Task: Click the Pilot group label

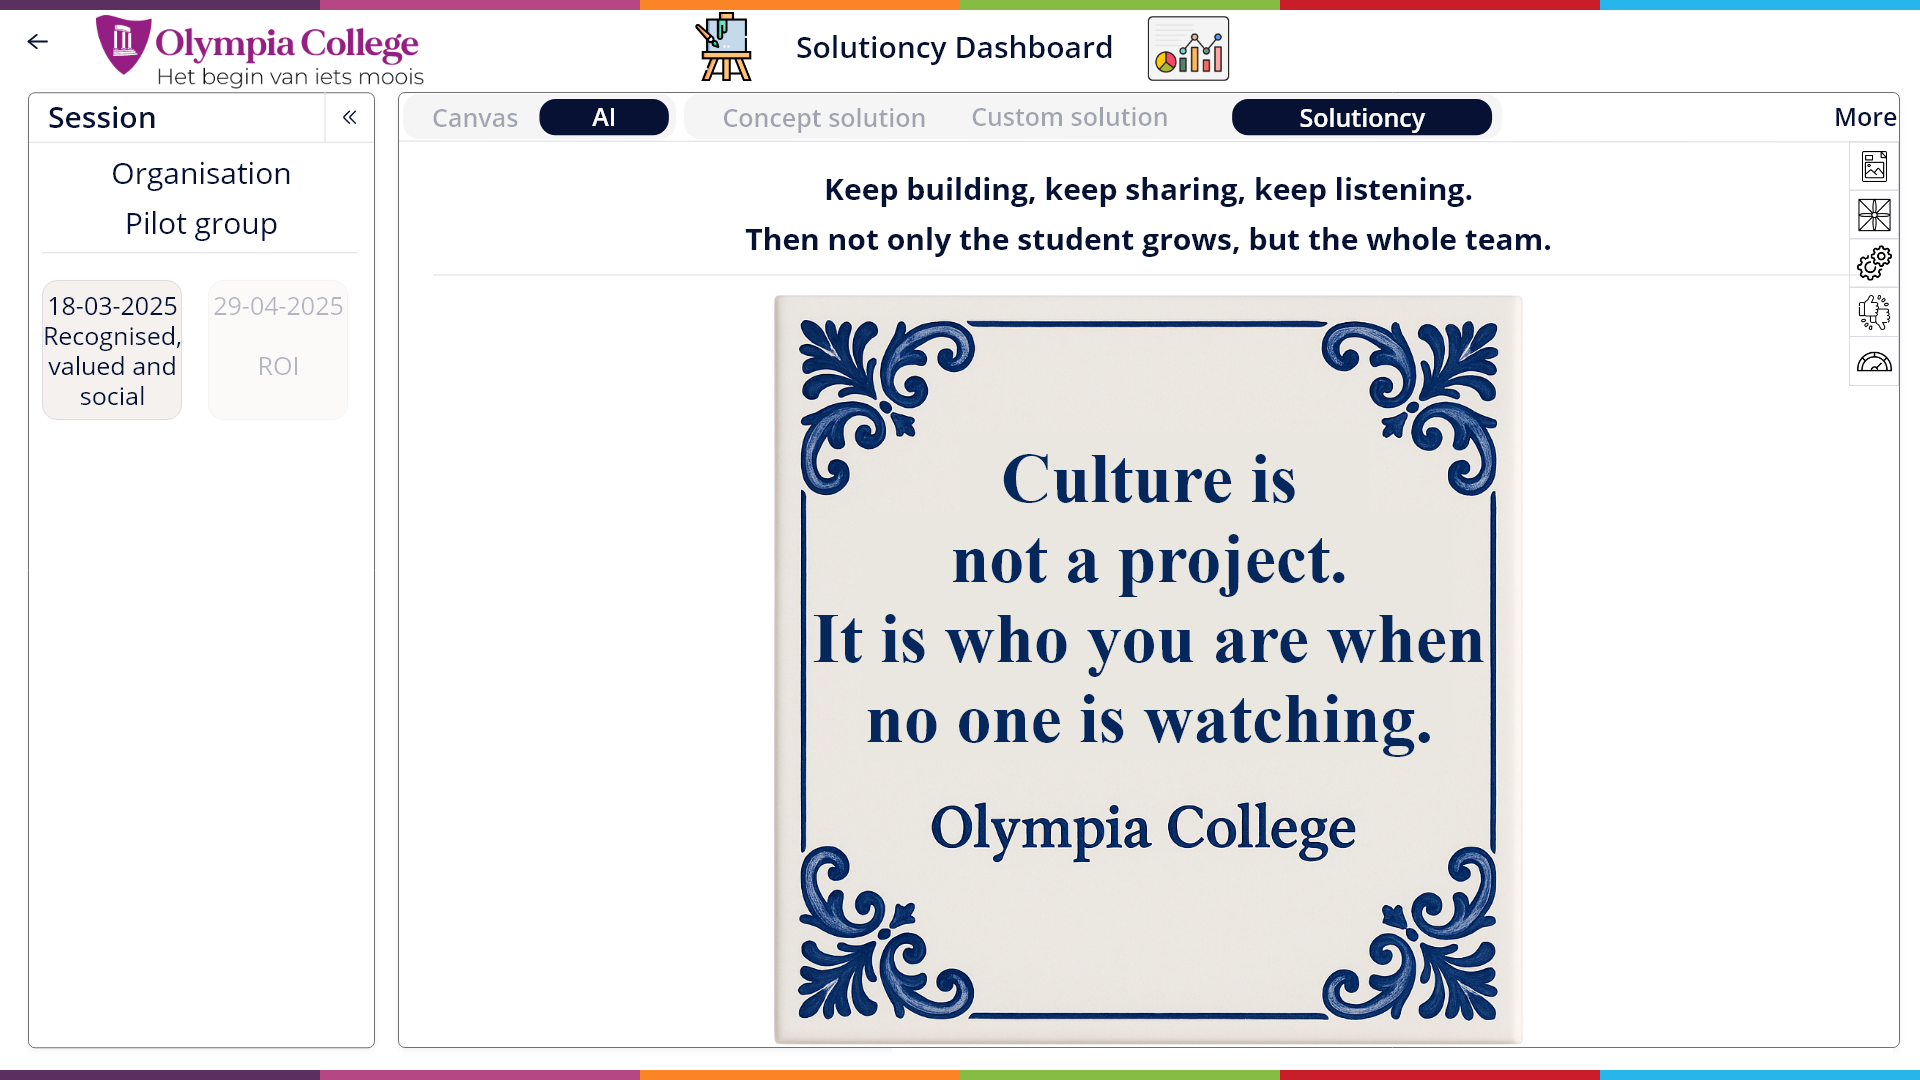Action: coord(201,224)
